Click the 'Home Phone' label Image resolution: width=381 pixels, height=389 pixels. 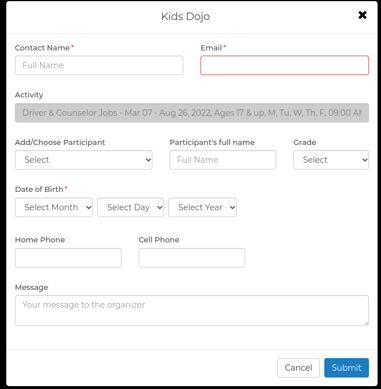40,240
